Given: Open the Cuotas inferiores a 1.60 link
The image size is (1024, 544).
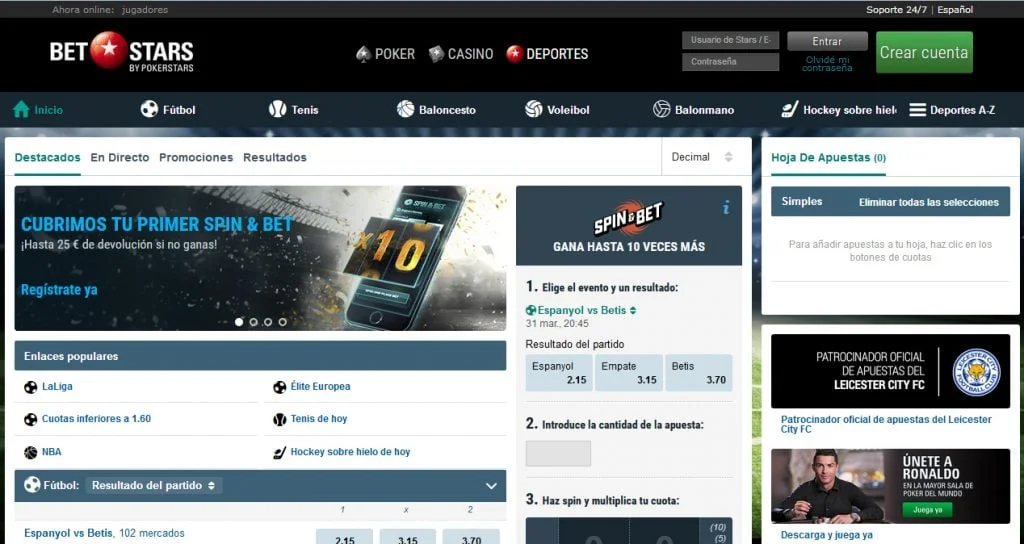Looking at the screenshot, I should pos(96,419).
